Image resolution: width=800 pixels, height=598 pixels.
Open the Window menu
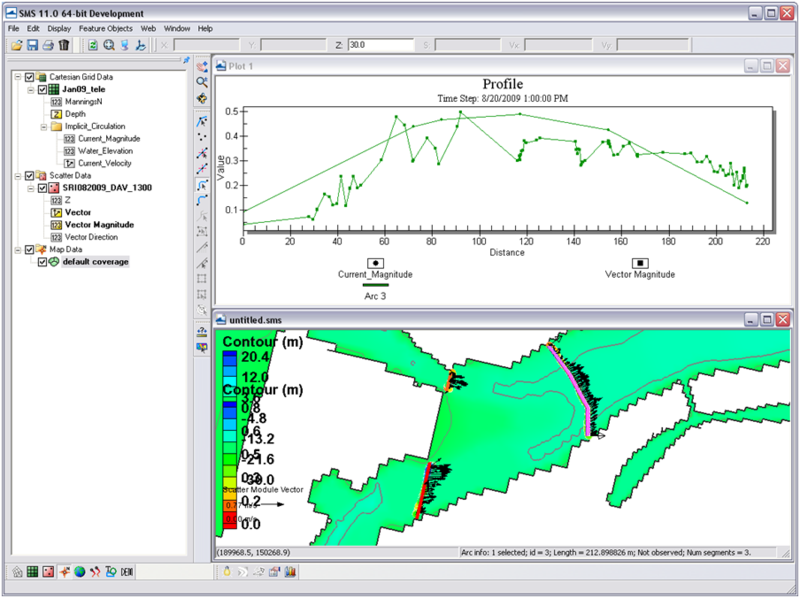[x=177, y=29]
